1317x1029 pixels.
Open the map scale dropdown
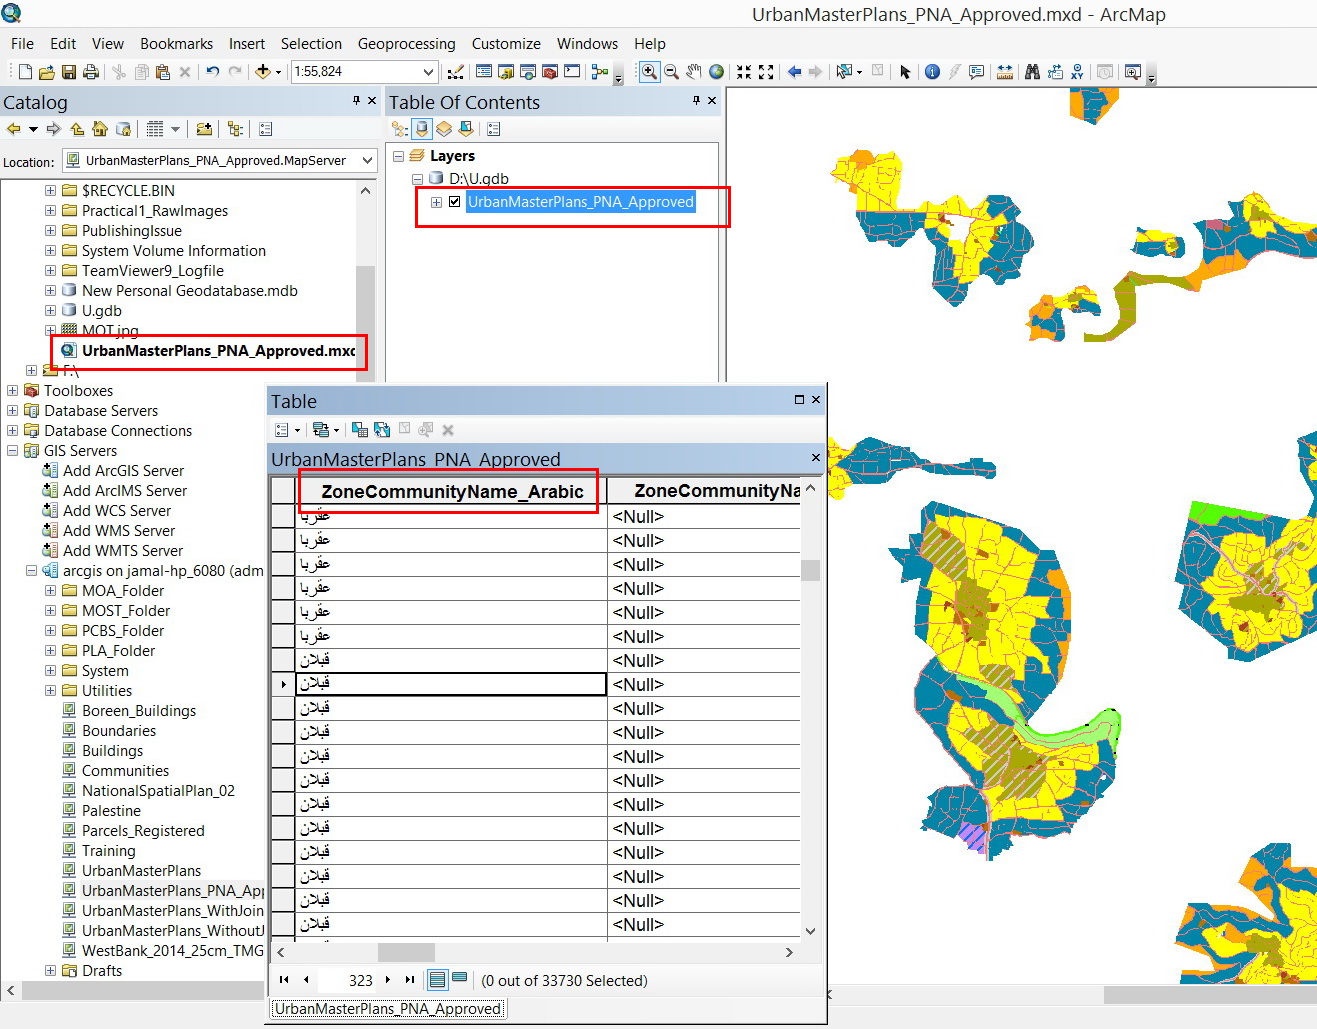[428, 72]
